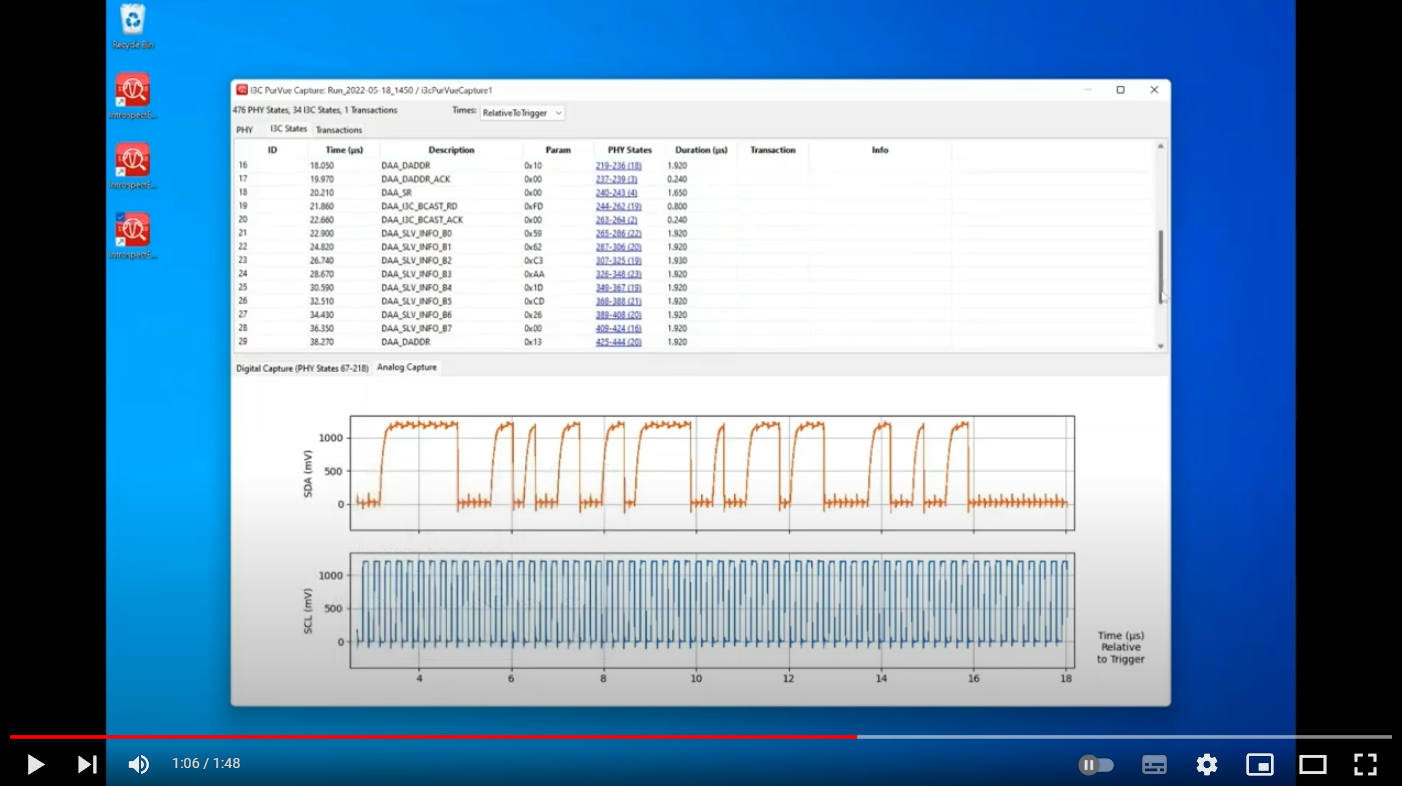Click the SDA (mV) orange waveform plot
This screenshot has width=1402, height=786.
712,472
